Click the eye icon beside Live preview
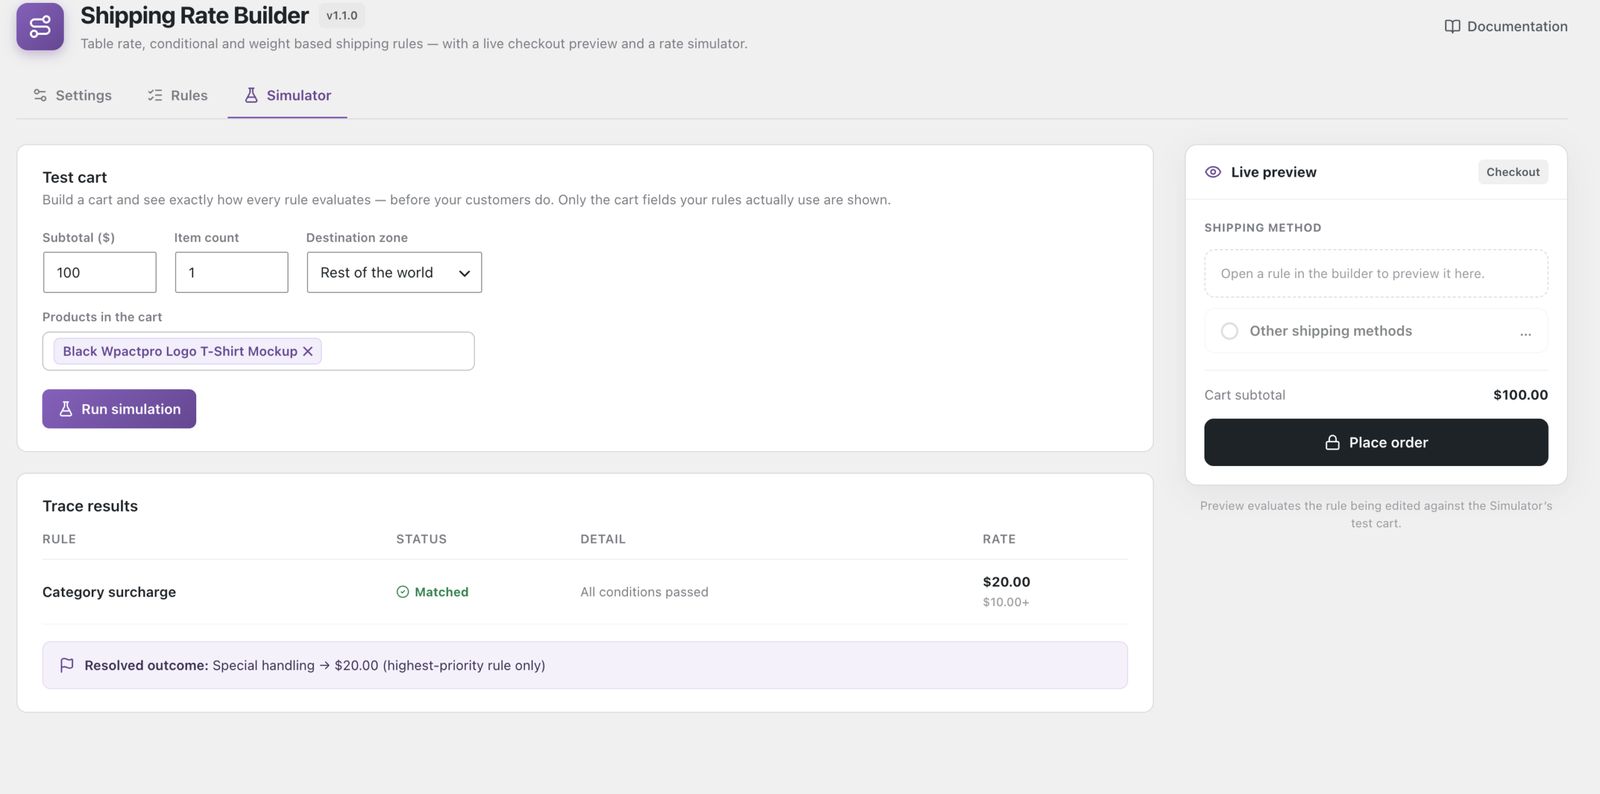Screen dimensions: 1600x794 [1213, 172]
